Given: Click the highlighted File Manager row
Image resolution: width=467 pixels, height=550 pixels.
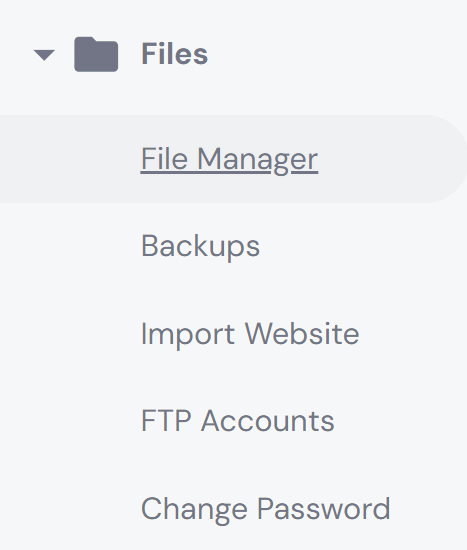Looking at the screenshot, I should (233, 159).
